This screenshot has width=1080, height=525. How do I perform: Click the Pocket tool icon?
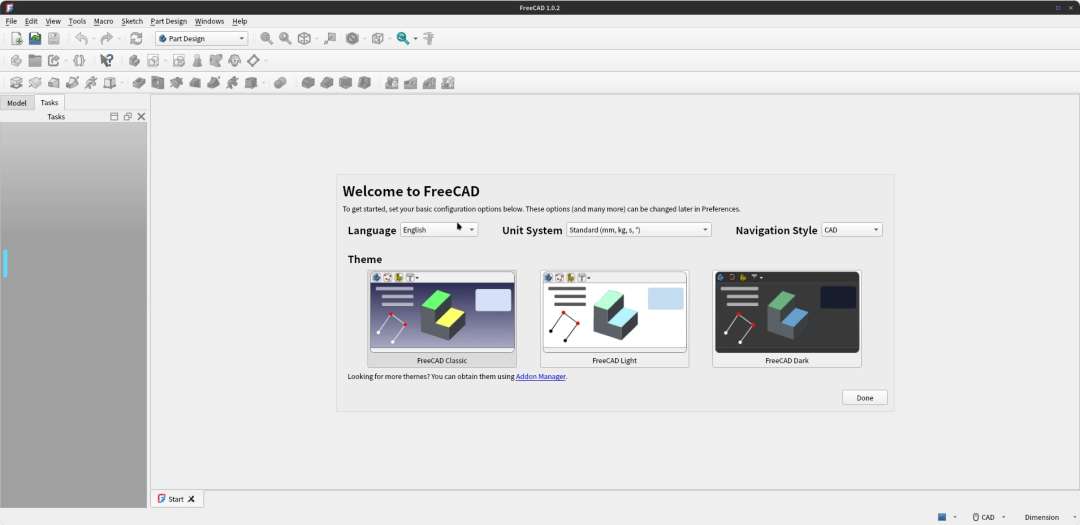pos(139,83)
